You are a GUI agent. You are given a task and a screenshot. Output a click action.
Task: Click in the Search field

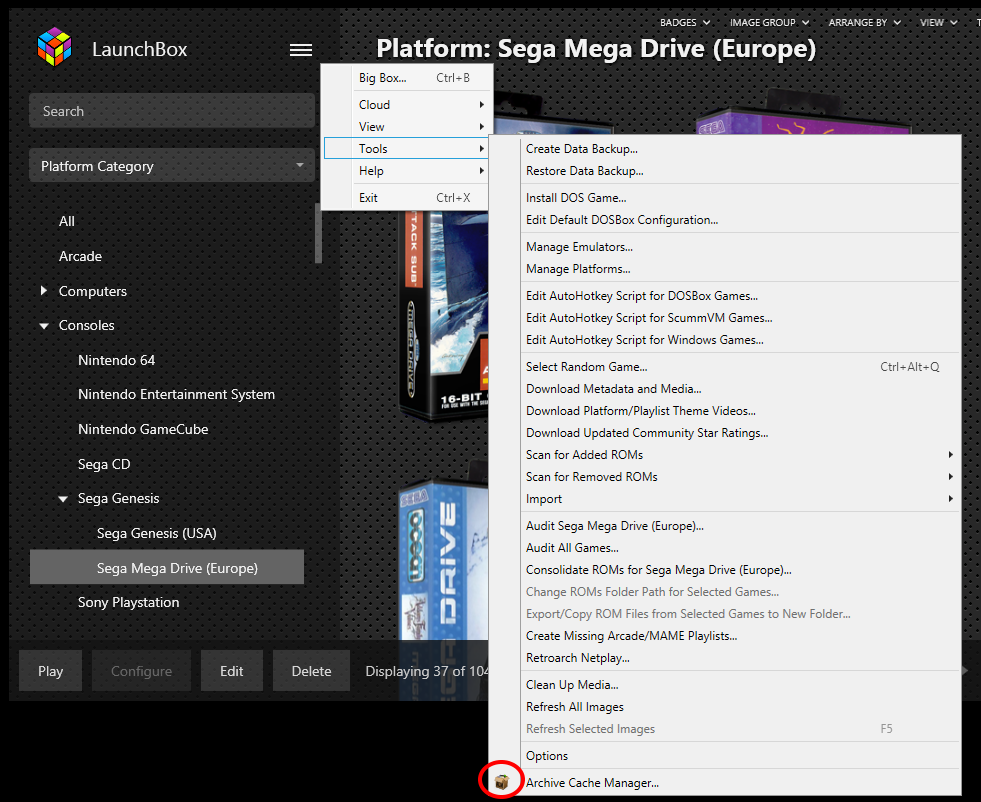(172, 111)
